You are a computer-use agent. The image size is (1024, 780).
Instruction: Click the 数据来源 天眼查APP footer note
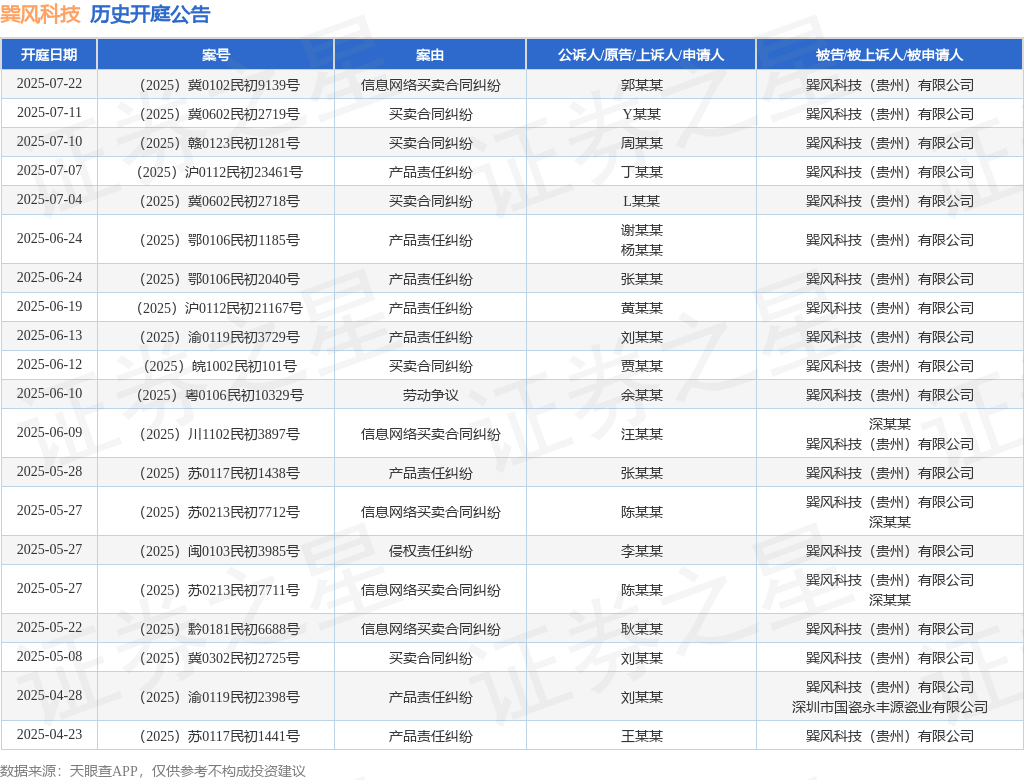point(153,771)
